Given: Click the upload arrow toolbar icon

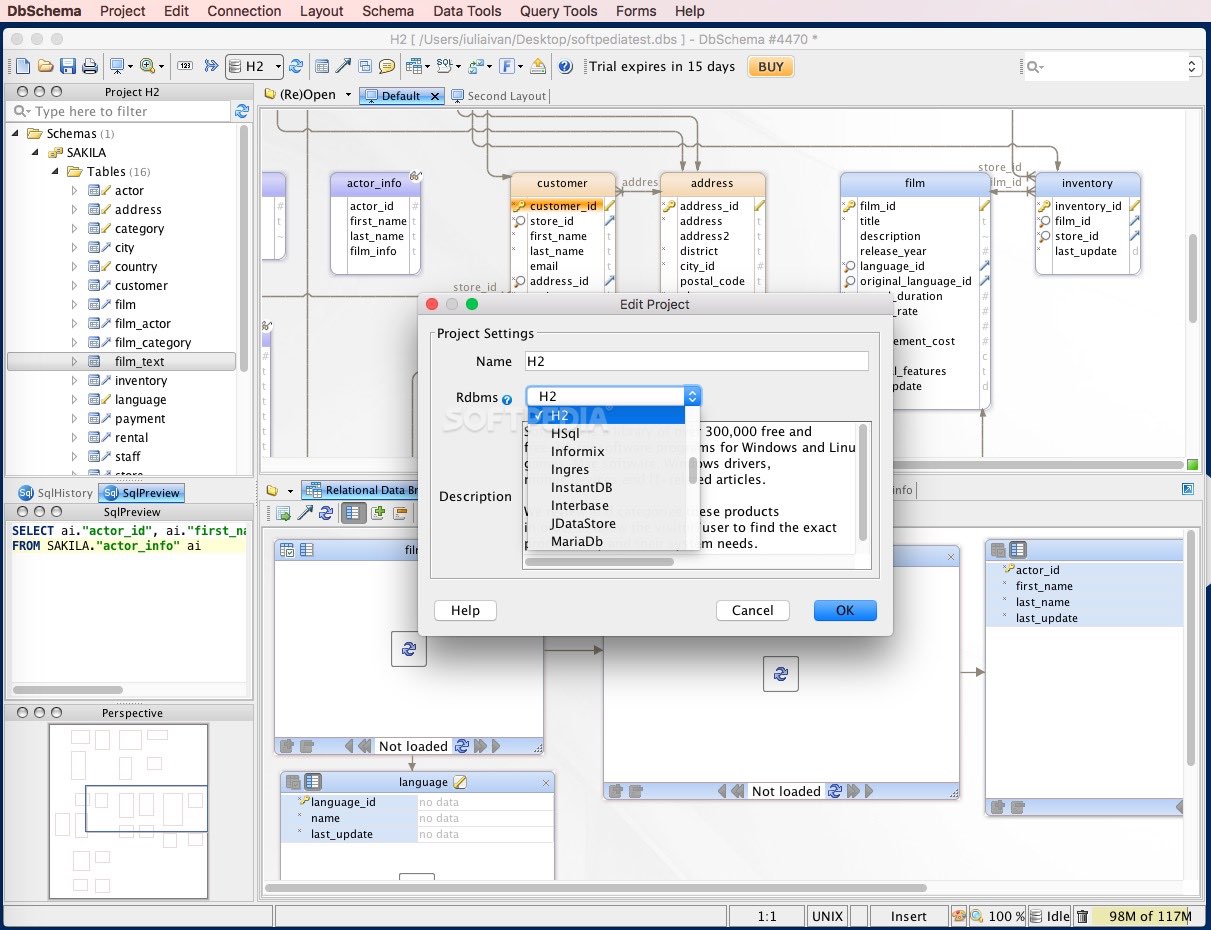Looking at the screenshot, I should pyautogui.click(x=538, y=67).
